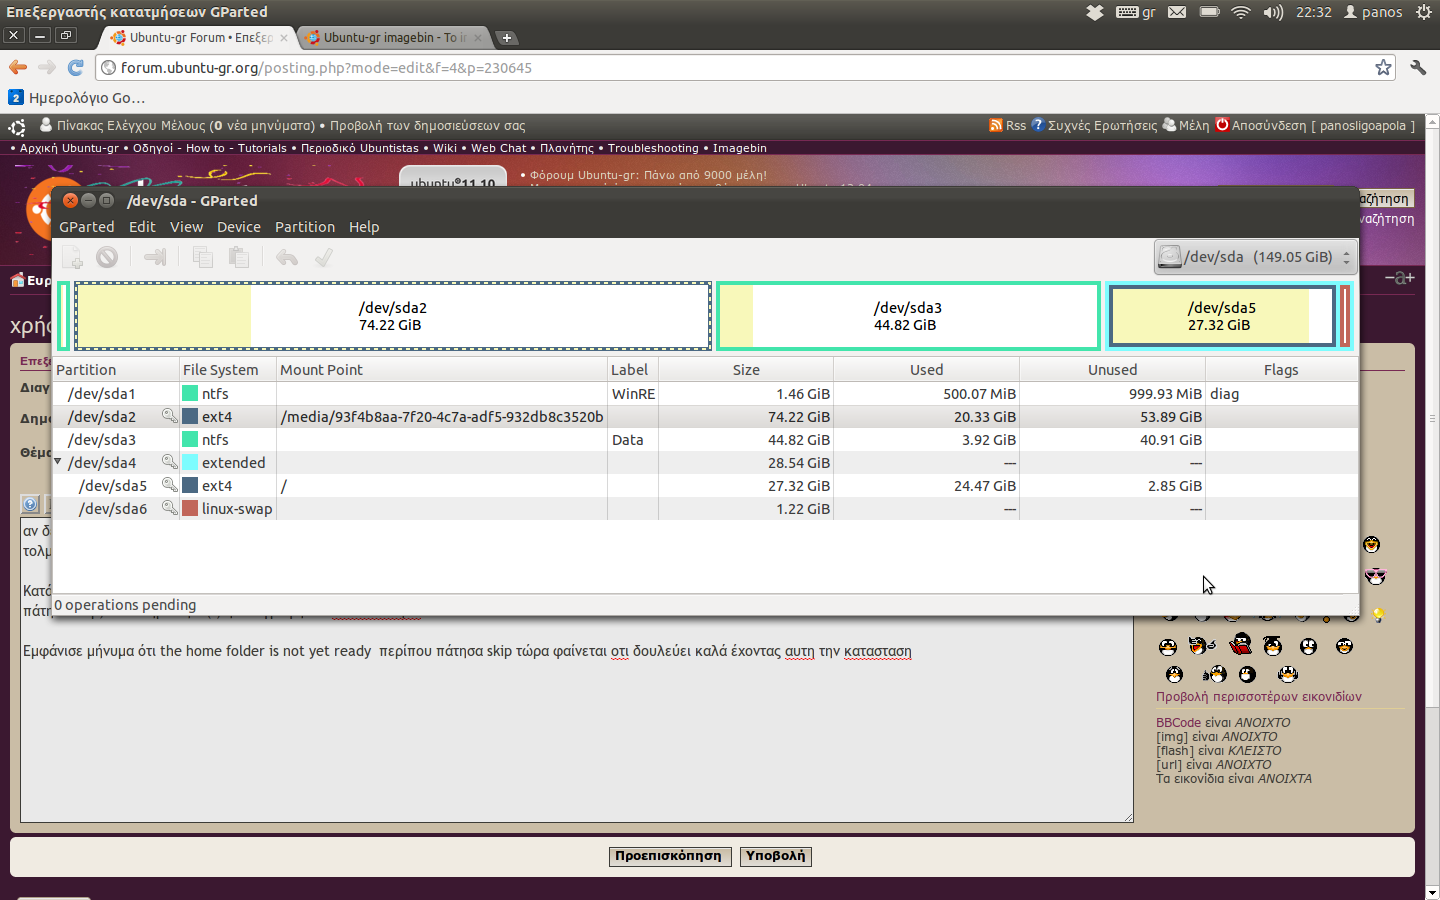Collapse the /dev/sda4 extended partition row
Image resolution: width=1440 pixels, height=900 pixels.
pyautogui.click(x=58, y=462)
